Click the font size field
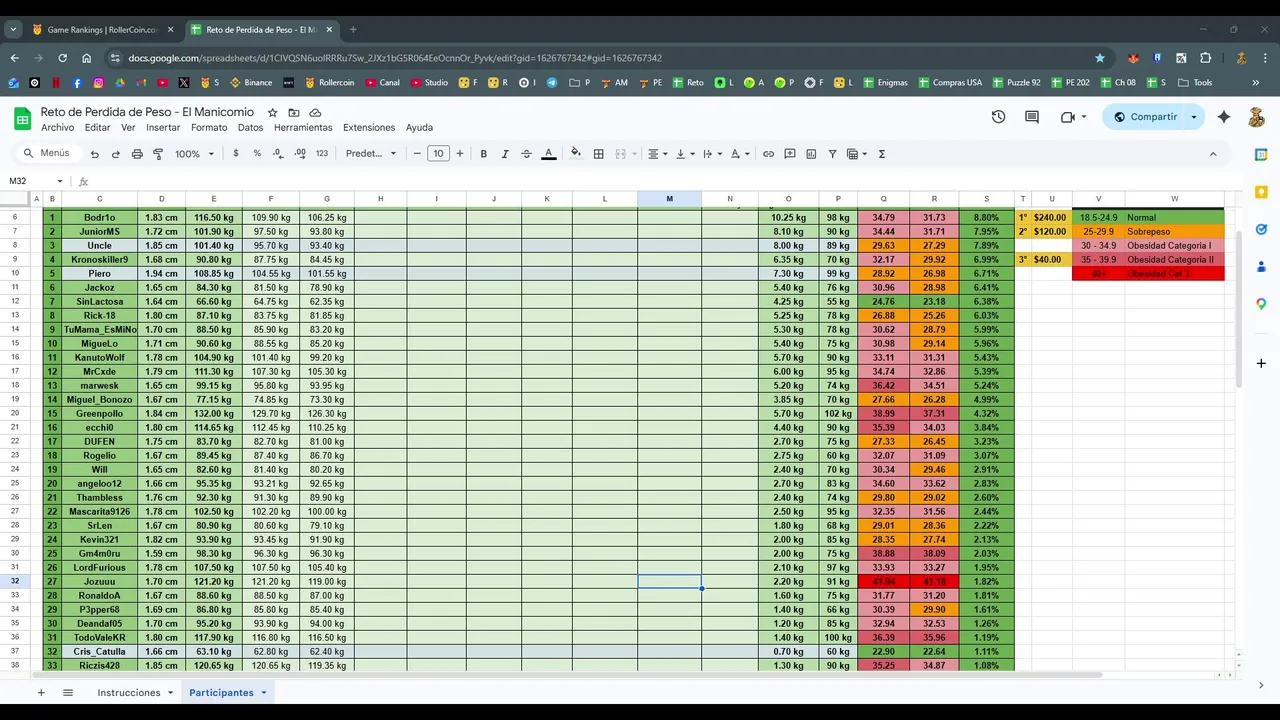The width and height of the screenshot is (1280, 720). pos(438,154)
